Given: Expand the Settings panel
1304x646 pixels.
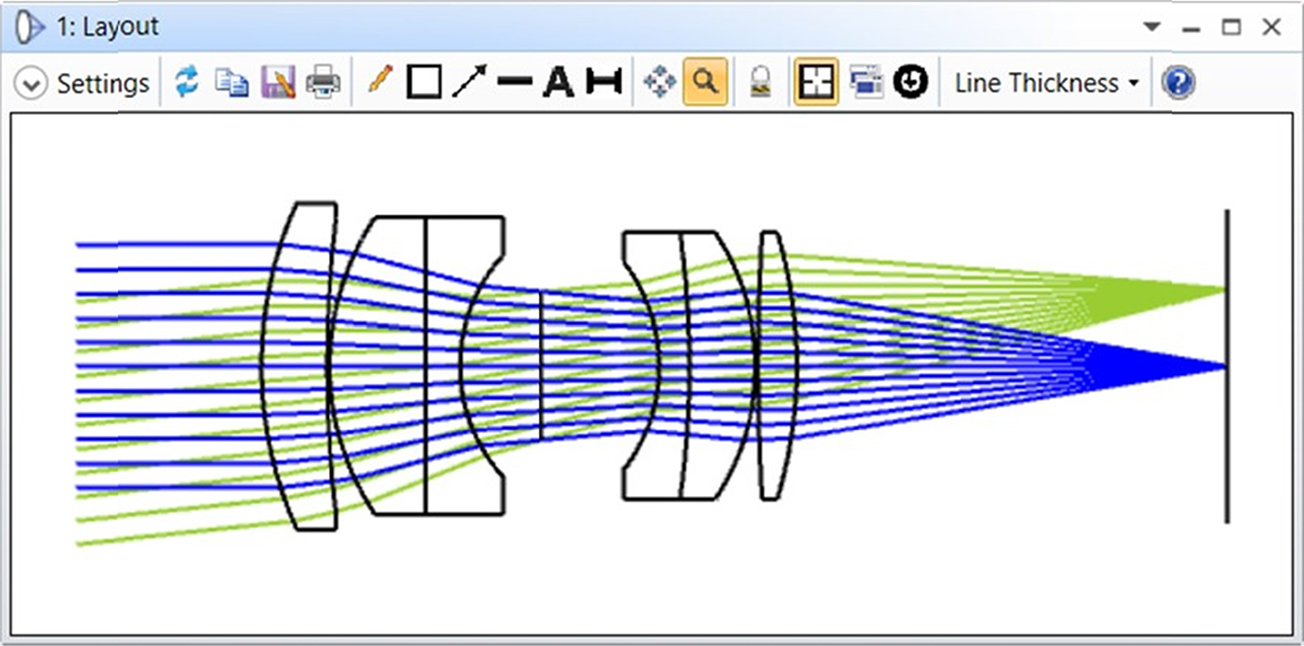Looking at the screenshot, I should click(x=82, y=84).
